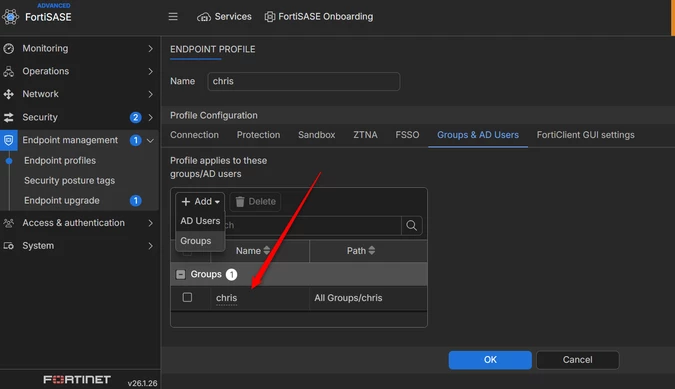Image resolution: width=675 pixels, height=389 pixels.
Task: Switch to the Sandbox tab
Action: click(316, 135)
